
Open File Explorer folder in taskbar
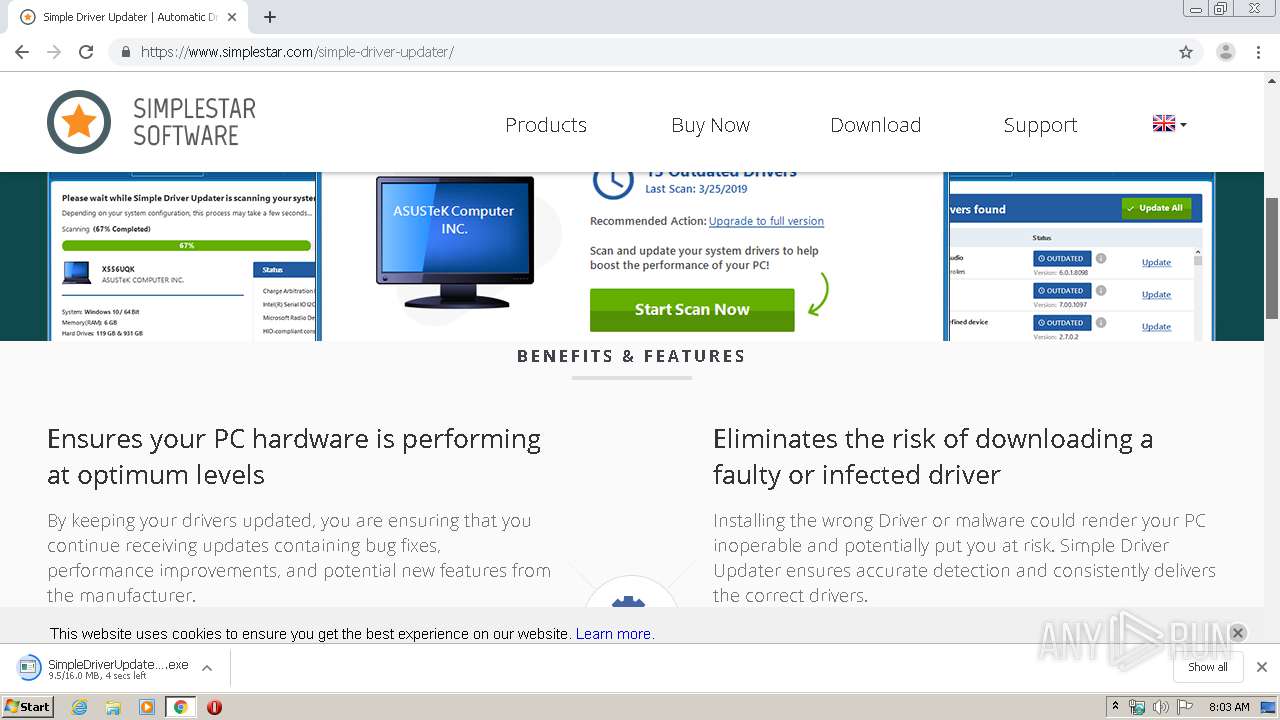113,707
